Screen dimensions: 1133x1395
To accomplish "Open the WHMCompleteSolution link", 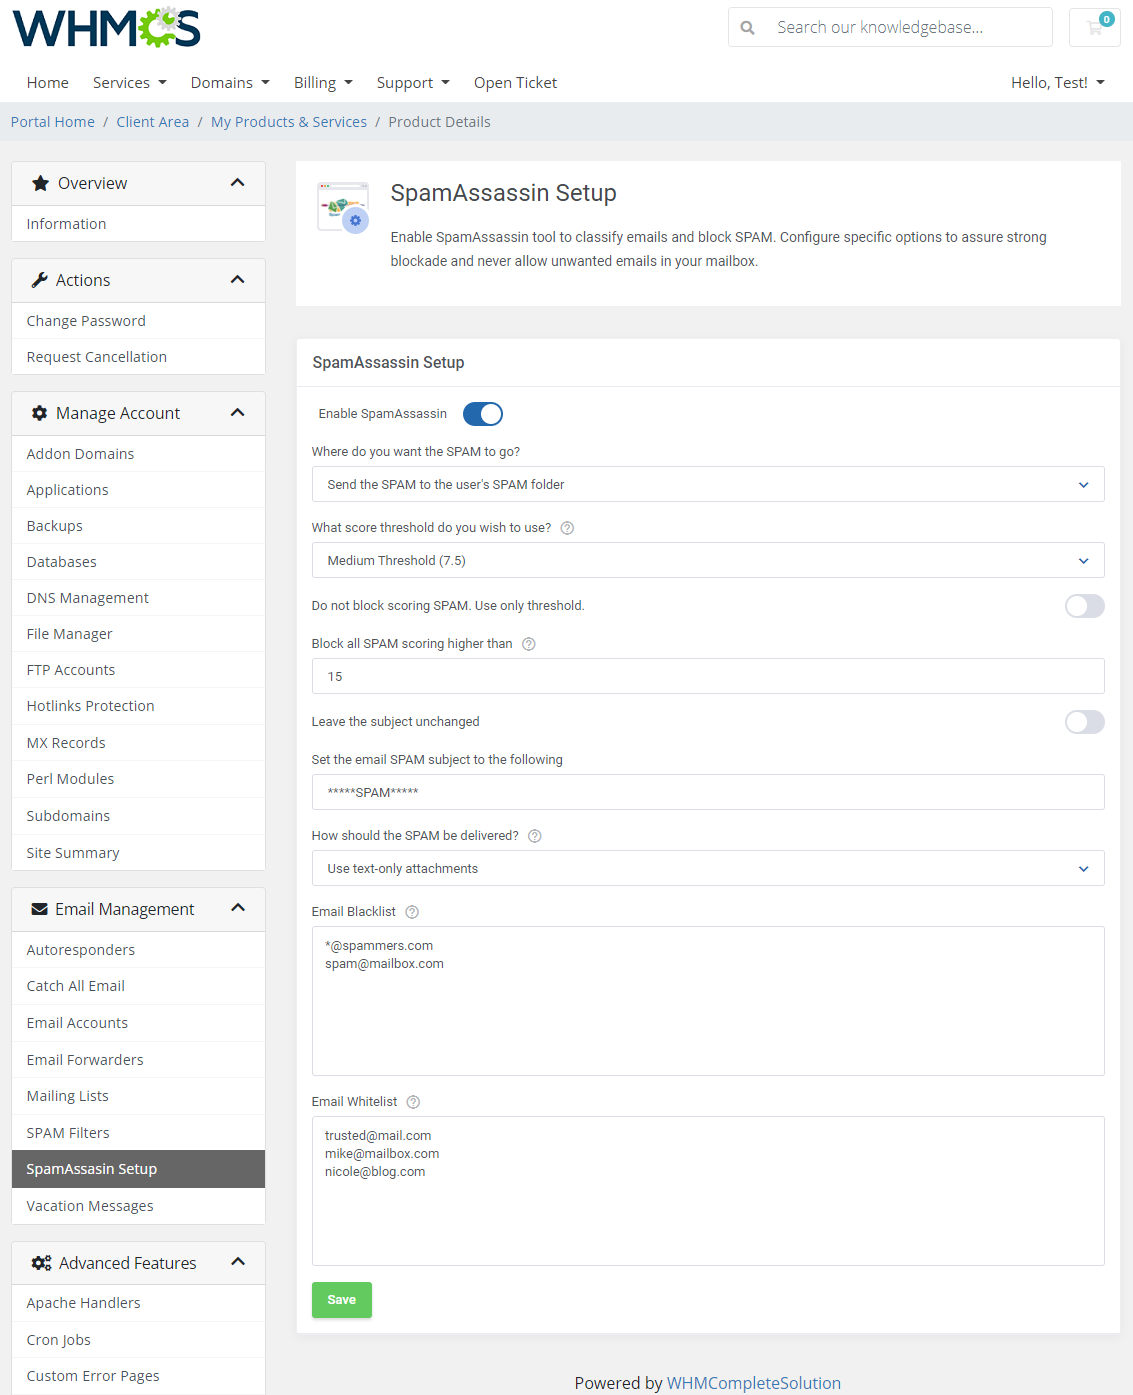I will 754,1383.
